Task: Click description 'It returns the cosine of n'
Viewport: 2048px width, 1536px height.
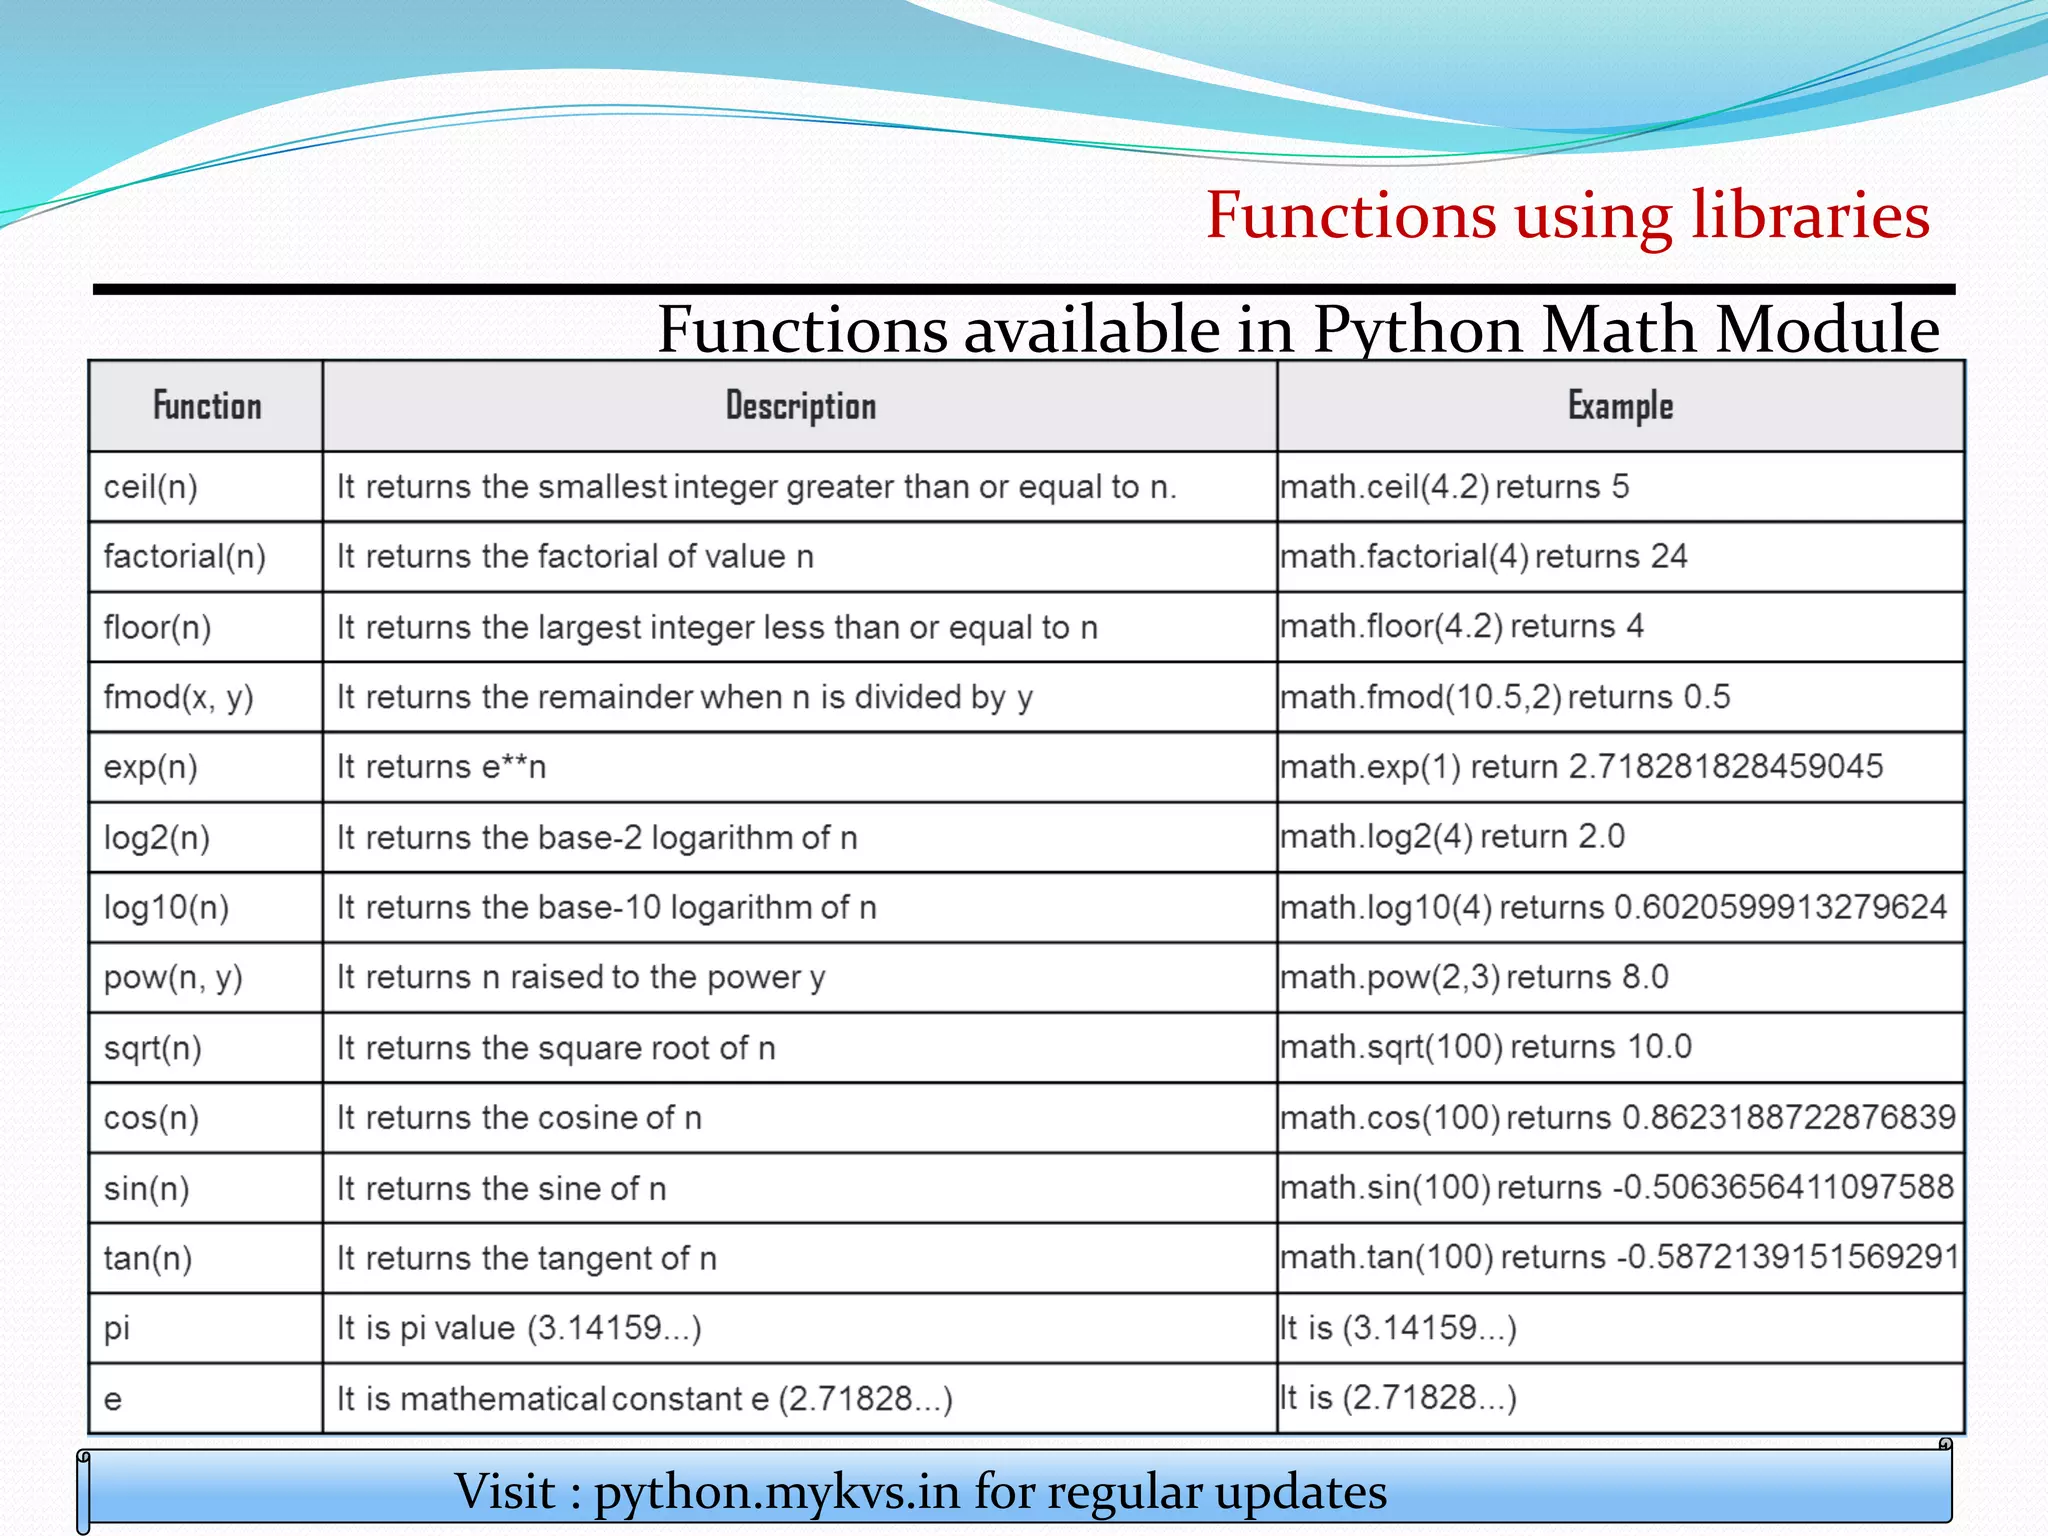Action: point(519,1118)
